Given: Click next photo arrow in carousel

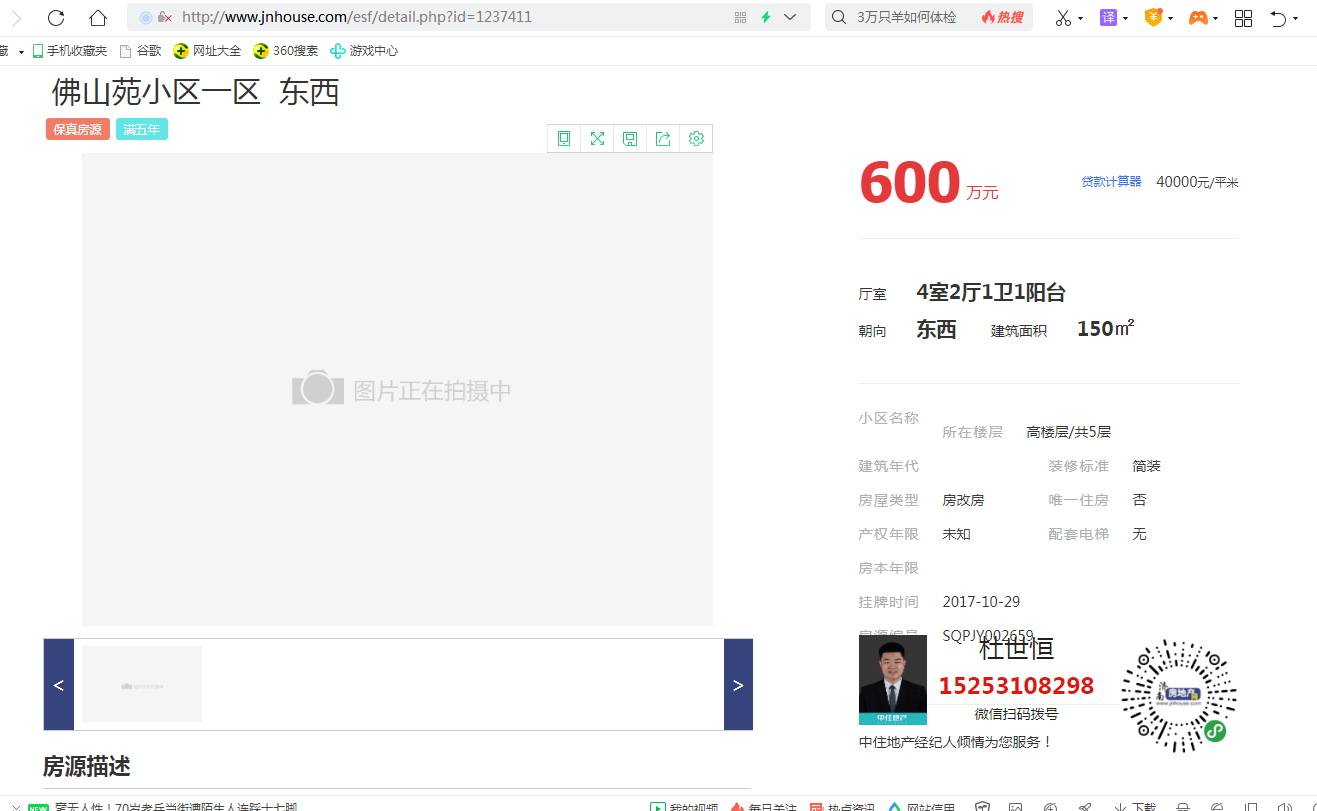Looking at the screenshot, I should [737, 685].
